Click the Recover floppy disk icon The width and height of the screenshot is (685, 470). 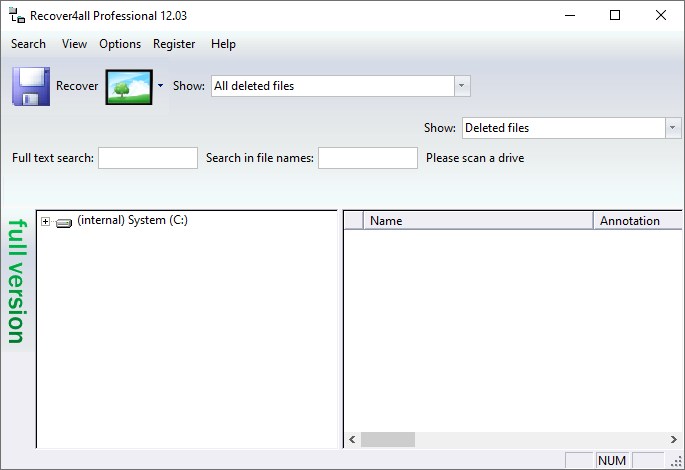pos(31,86)
